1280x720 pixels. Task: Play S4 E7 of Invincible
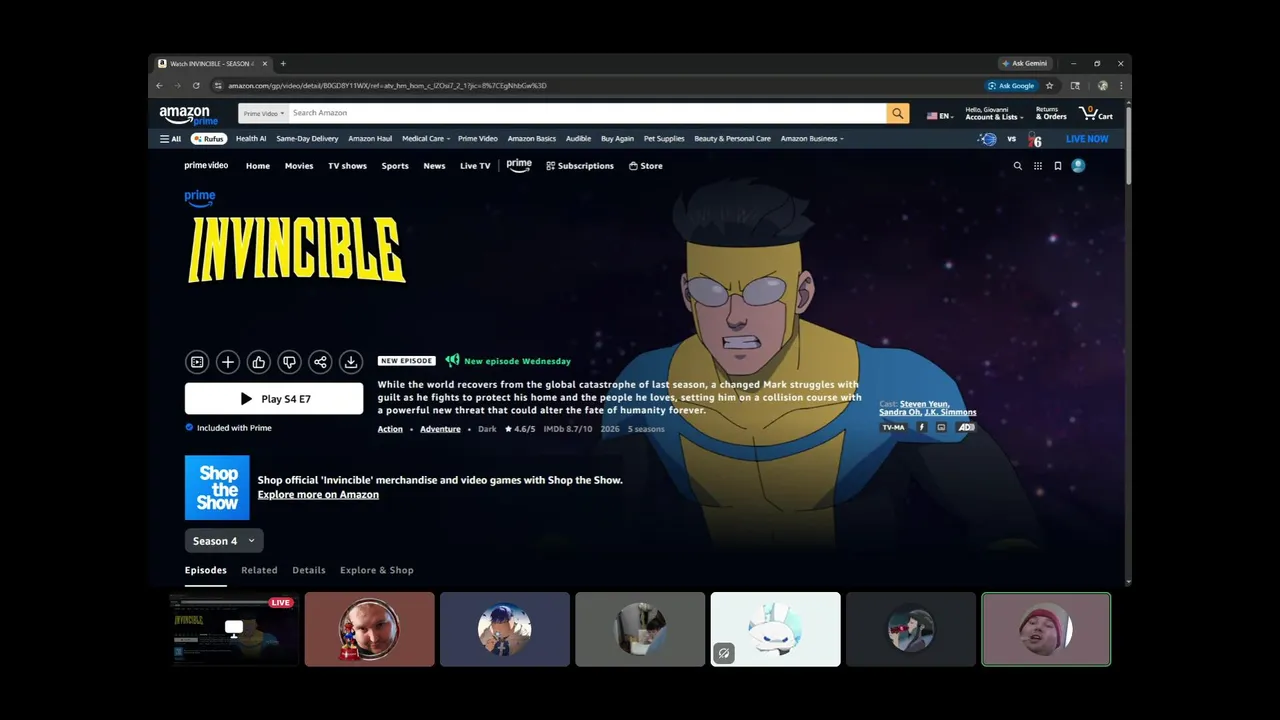(274, 399)
